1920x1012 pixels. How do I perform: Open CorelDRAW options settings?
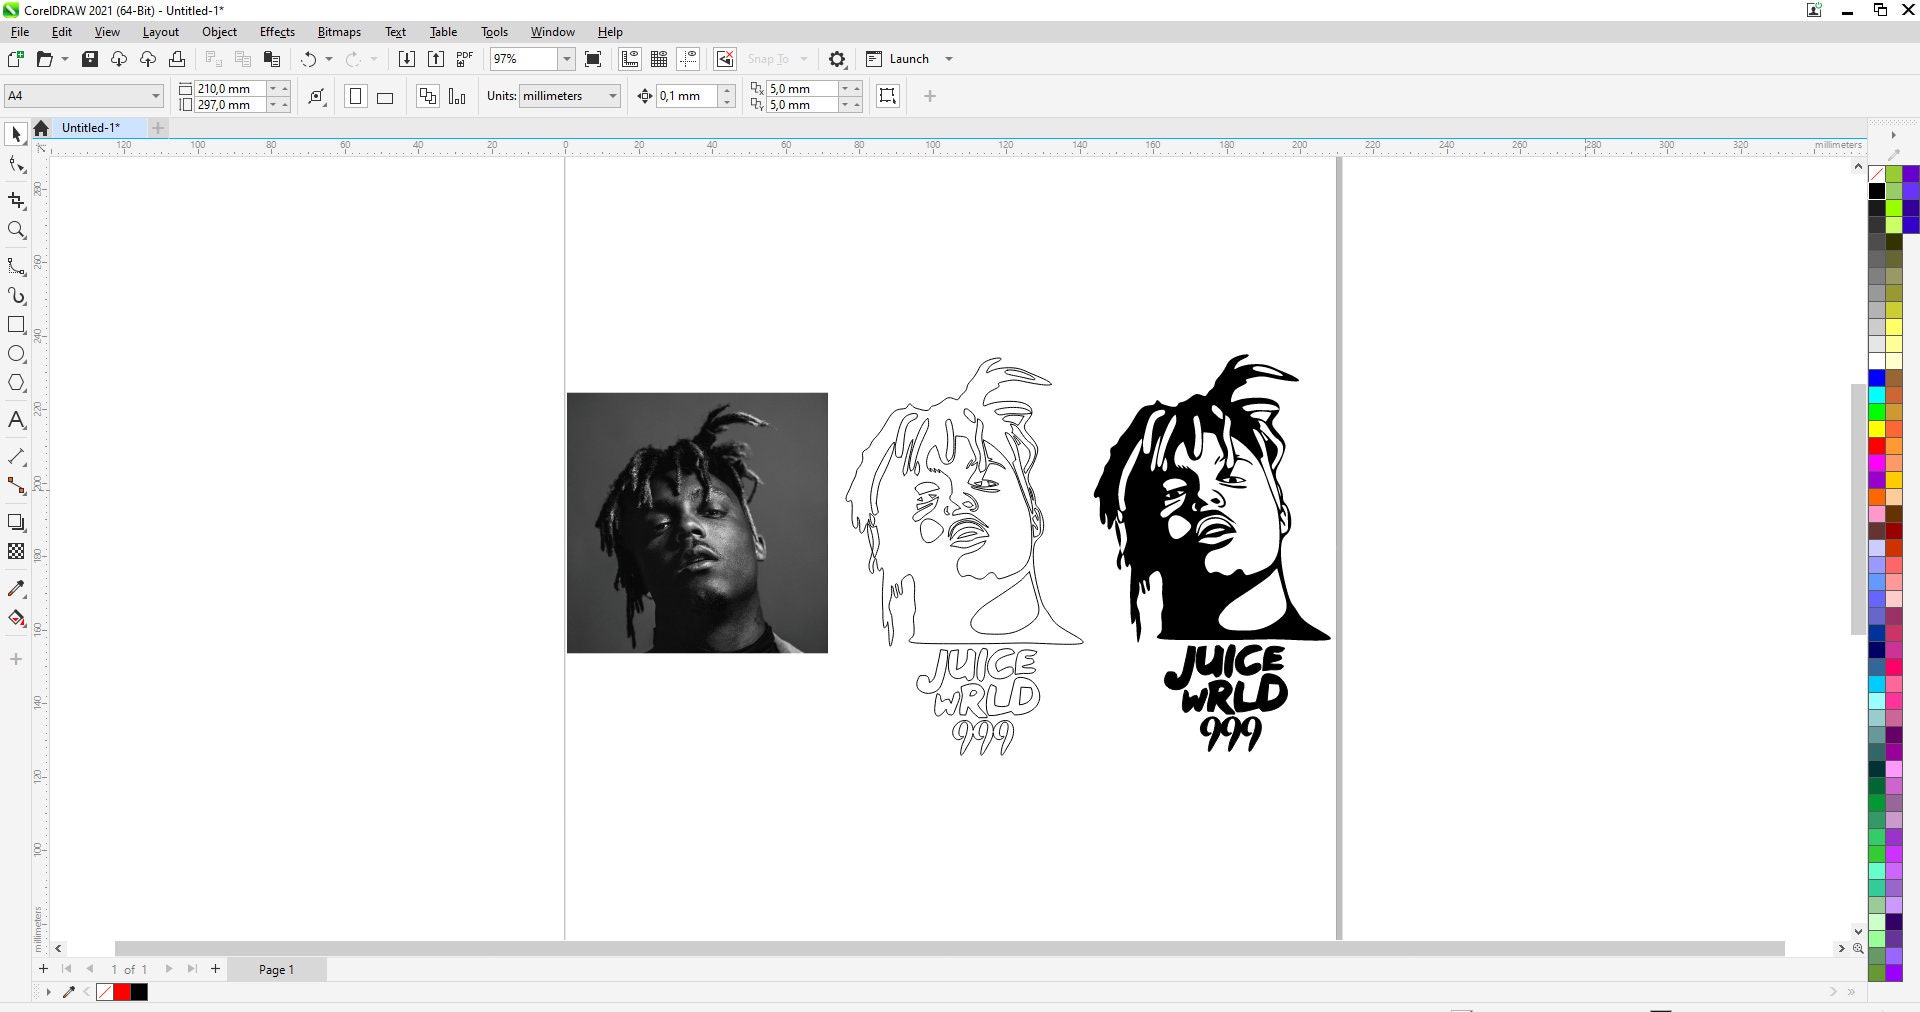837,59
